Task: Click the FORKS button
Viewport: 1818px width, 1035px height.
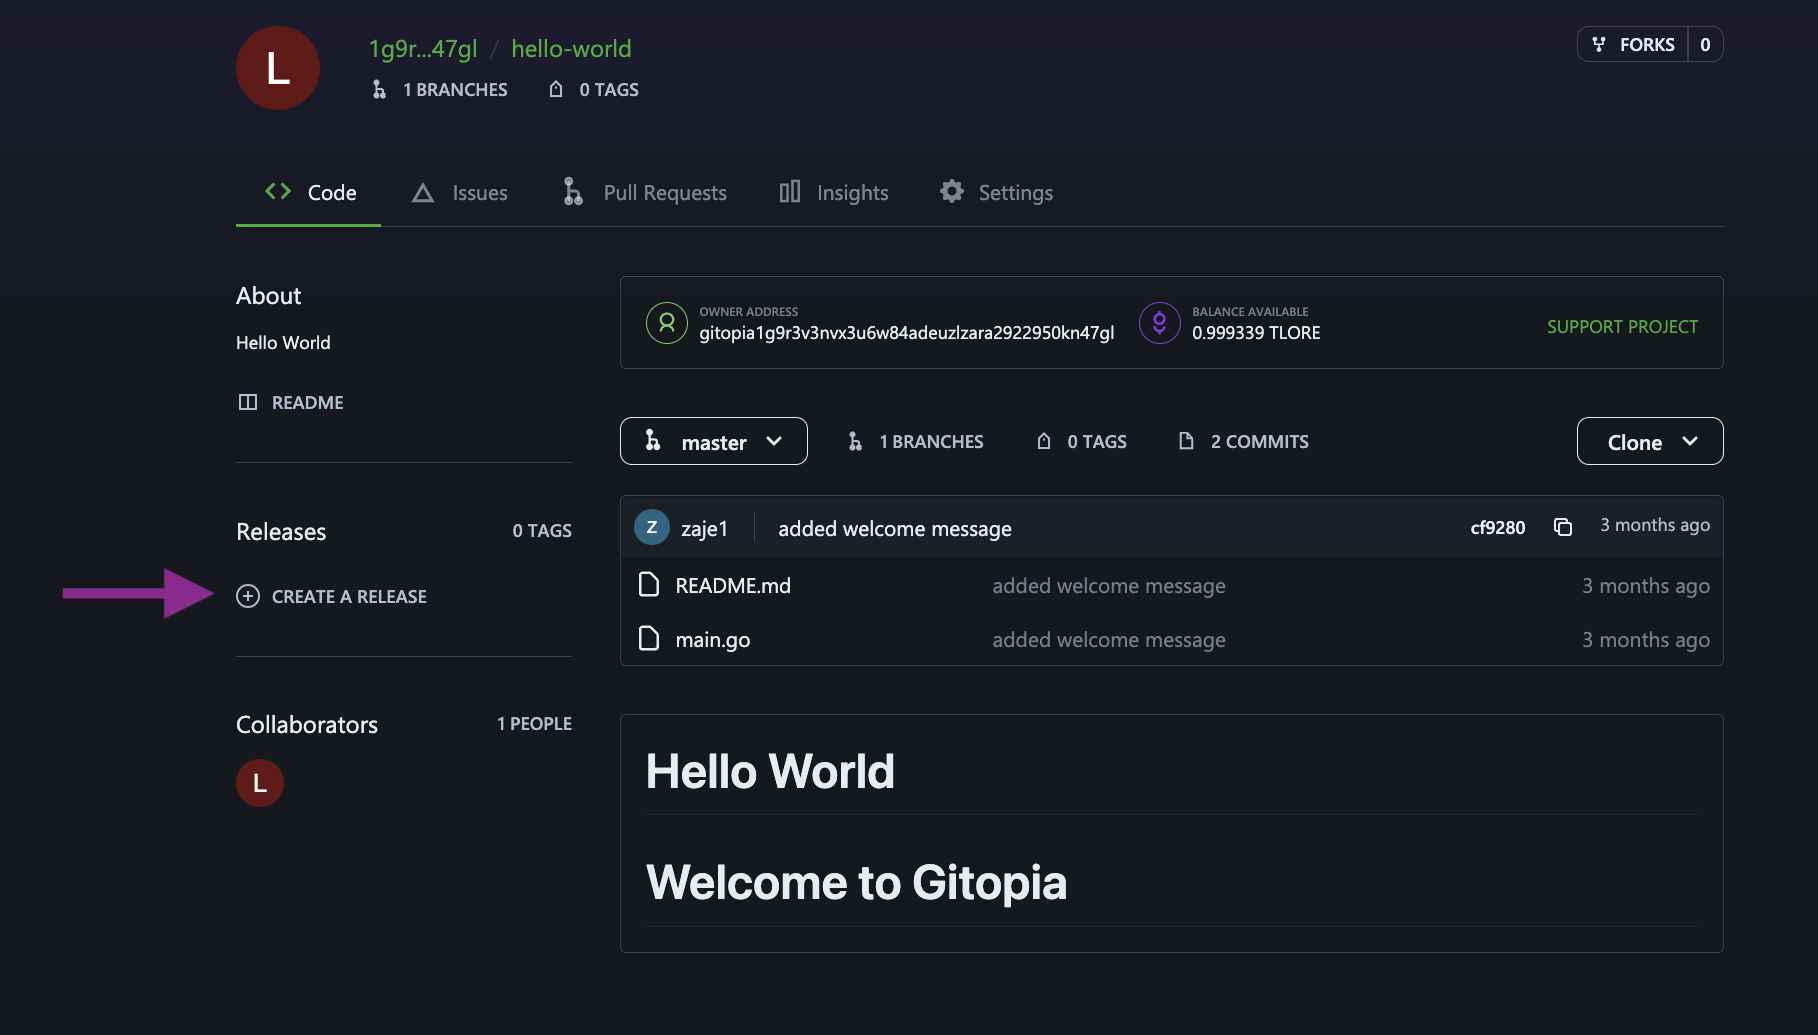Action: pyautogui.click(x=1633, y=44)
